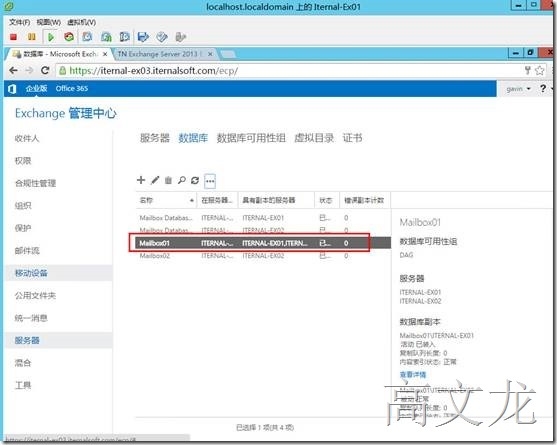Open 组织 in the left navigation
Screen dimensions: 557x445
point(23,206)
